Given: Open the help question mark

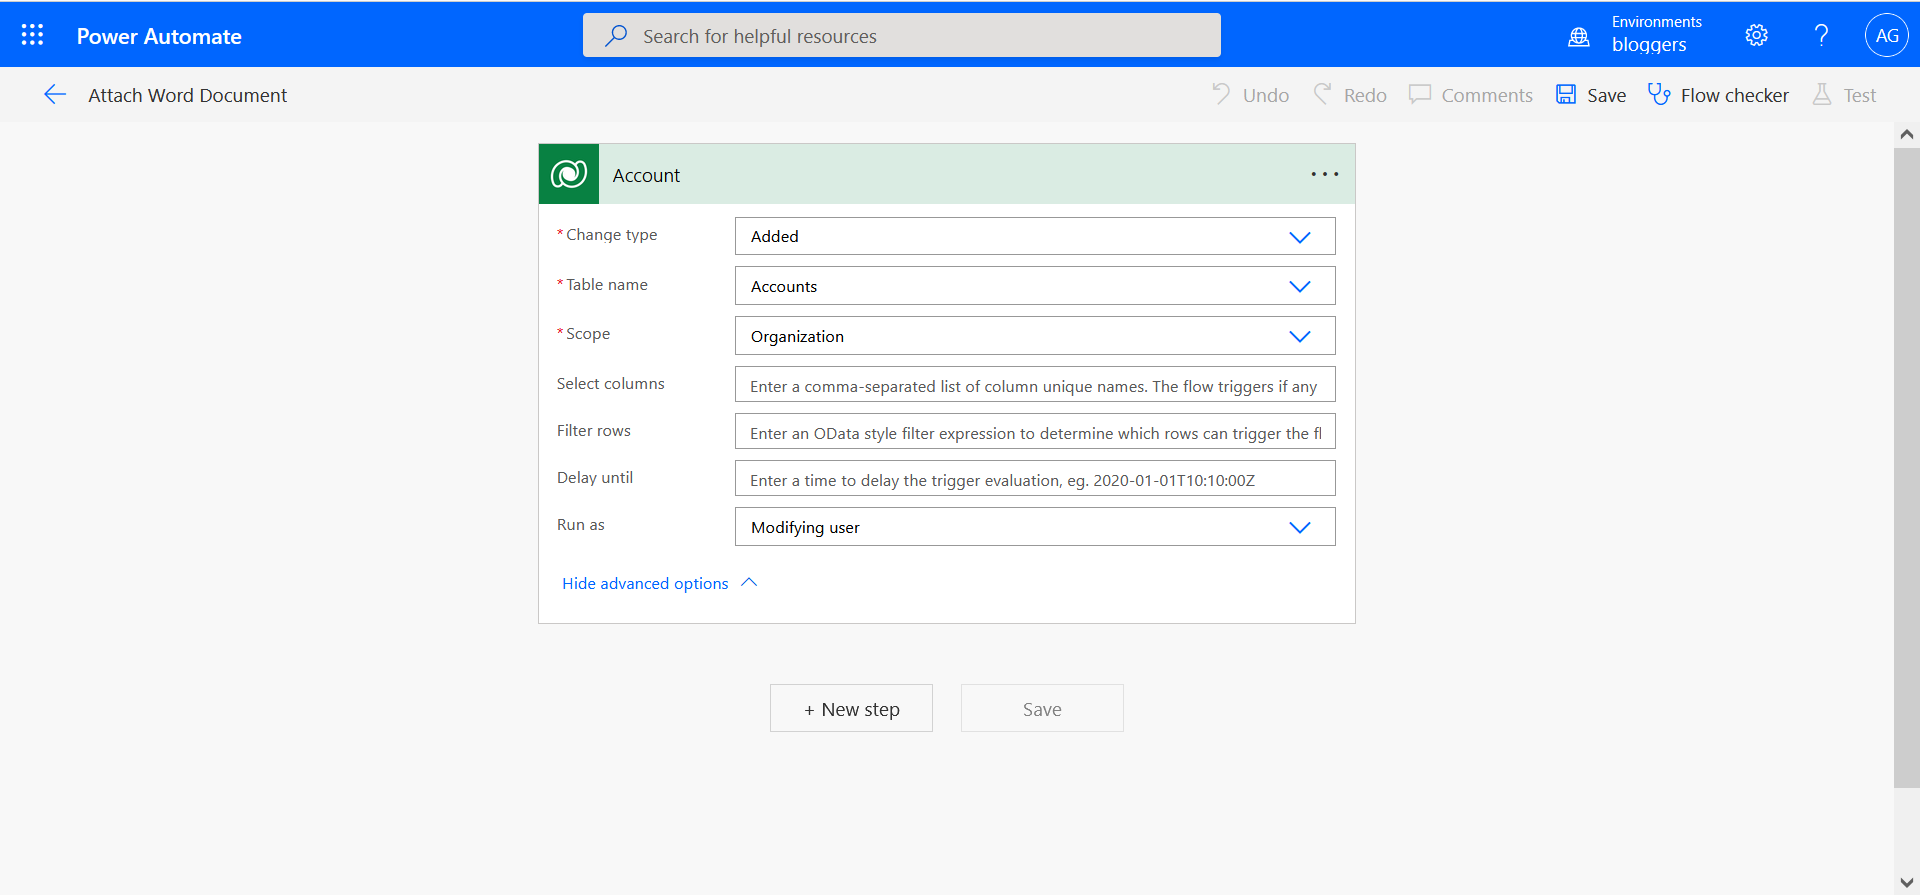Looking at the screenshot, I should pyautogui.click(x=1821, y=36).
